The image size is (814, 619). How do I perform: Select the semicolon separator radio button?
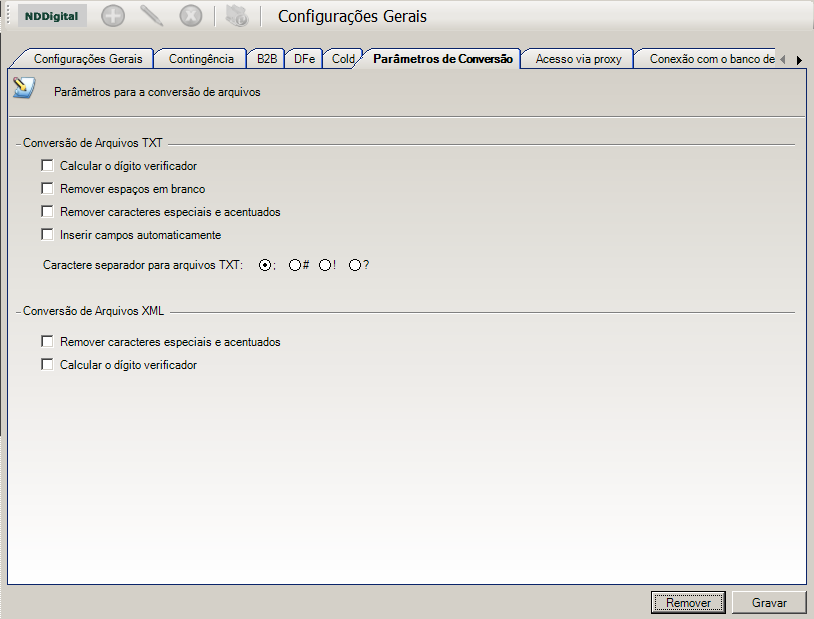[265, 265]
